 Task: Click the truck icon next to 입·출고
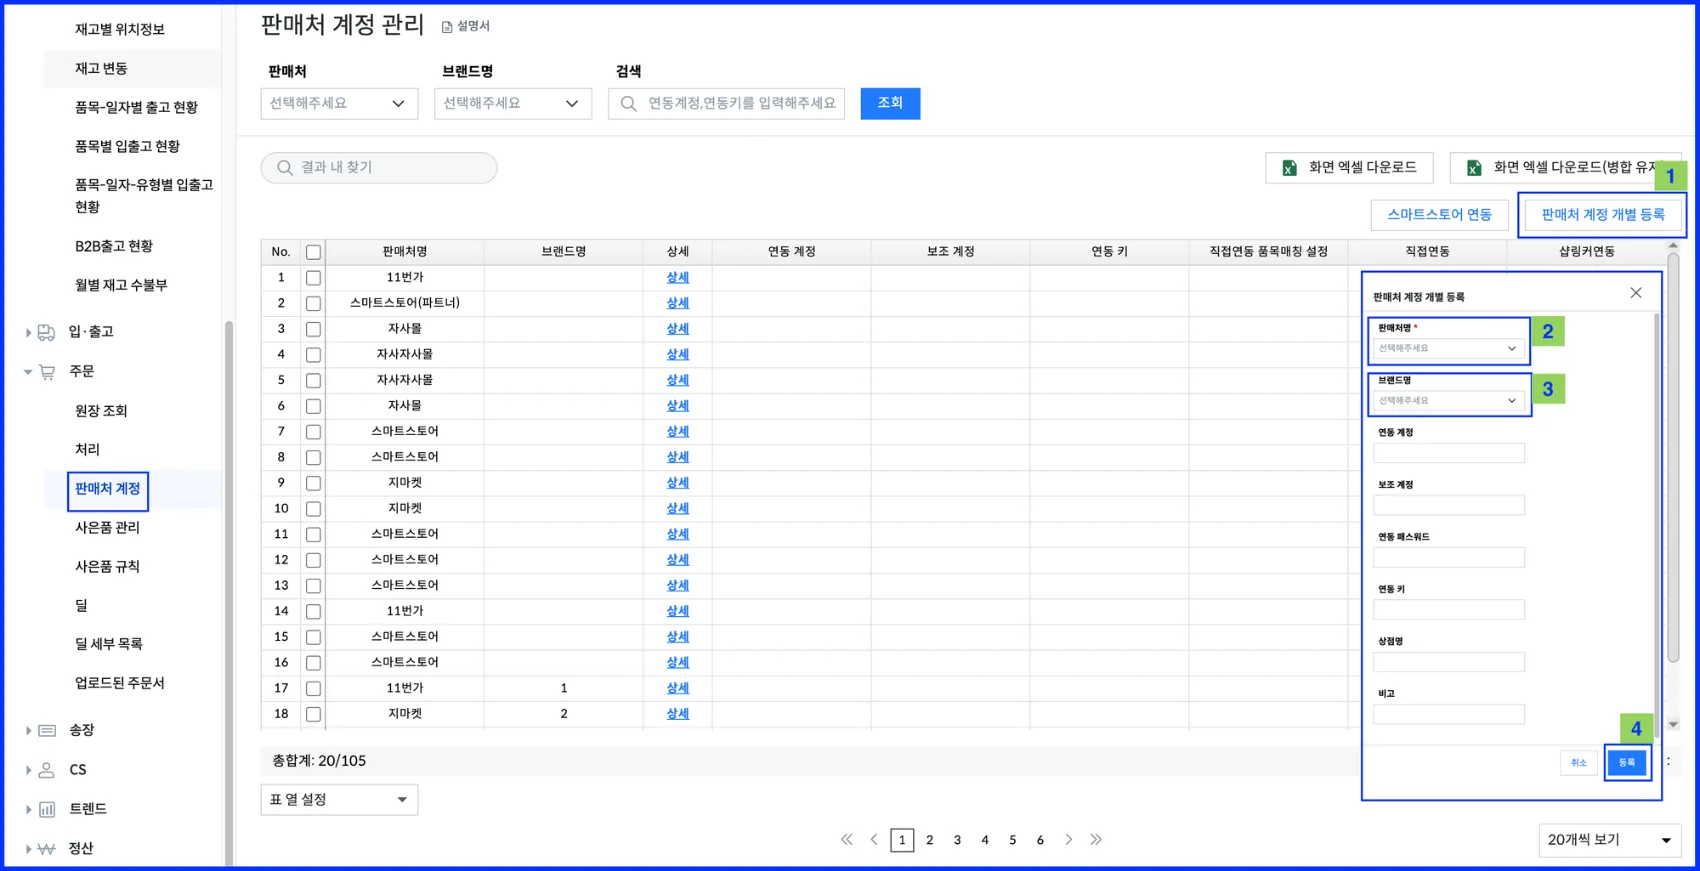click(46, 332)
